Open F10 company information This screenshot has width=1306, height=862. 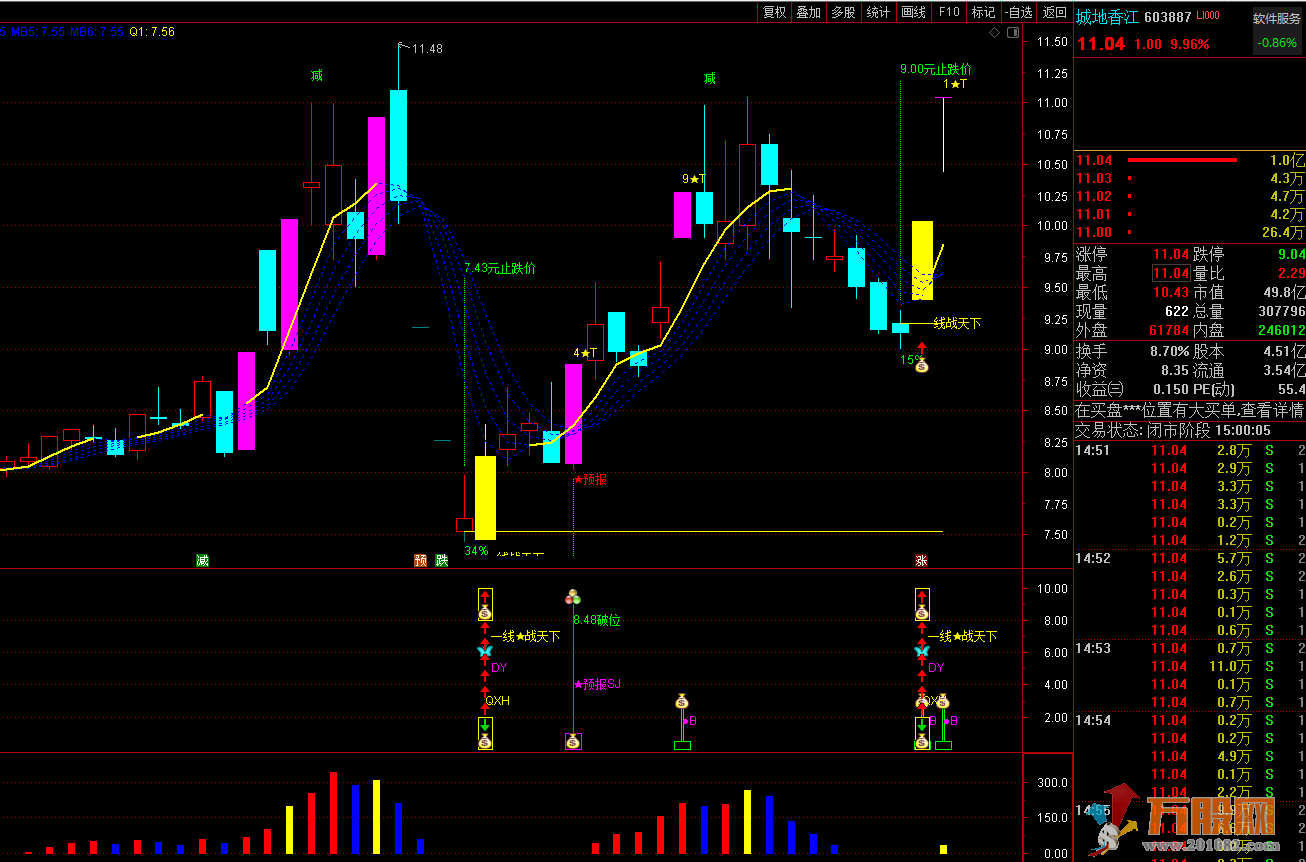click(x=949, y=12)
